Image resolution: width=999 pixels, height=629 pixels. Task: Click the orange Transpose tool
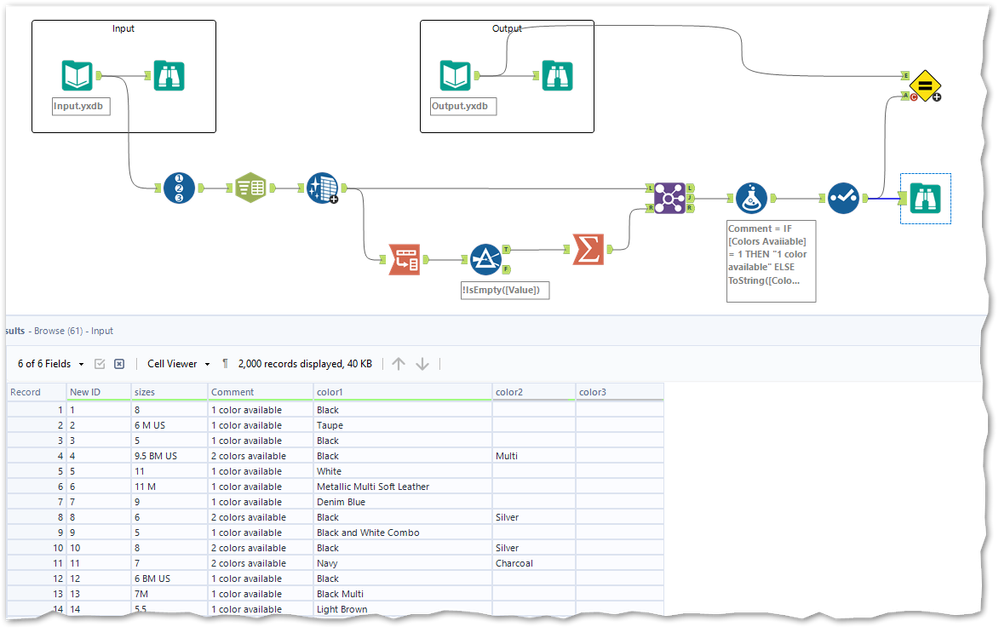click(405, 258)
